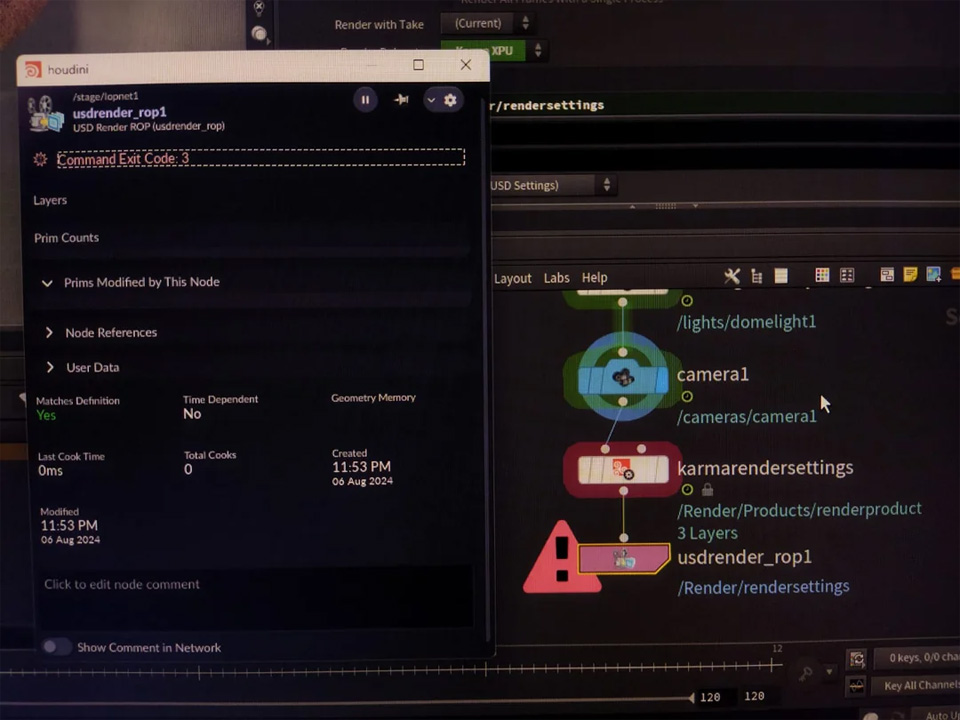960x720 pixels.
Task: Click the Key All Channels button
Action: pos(918,685)
